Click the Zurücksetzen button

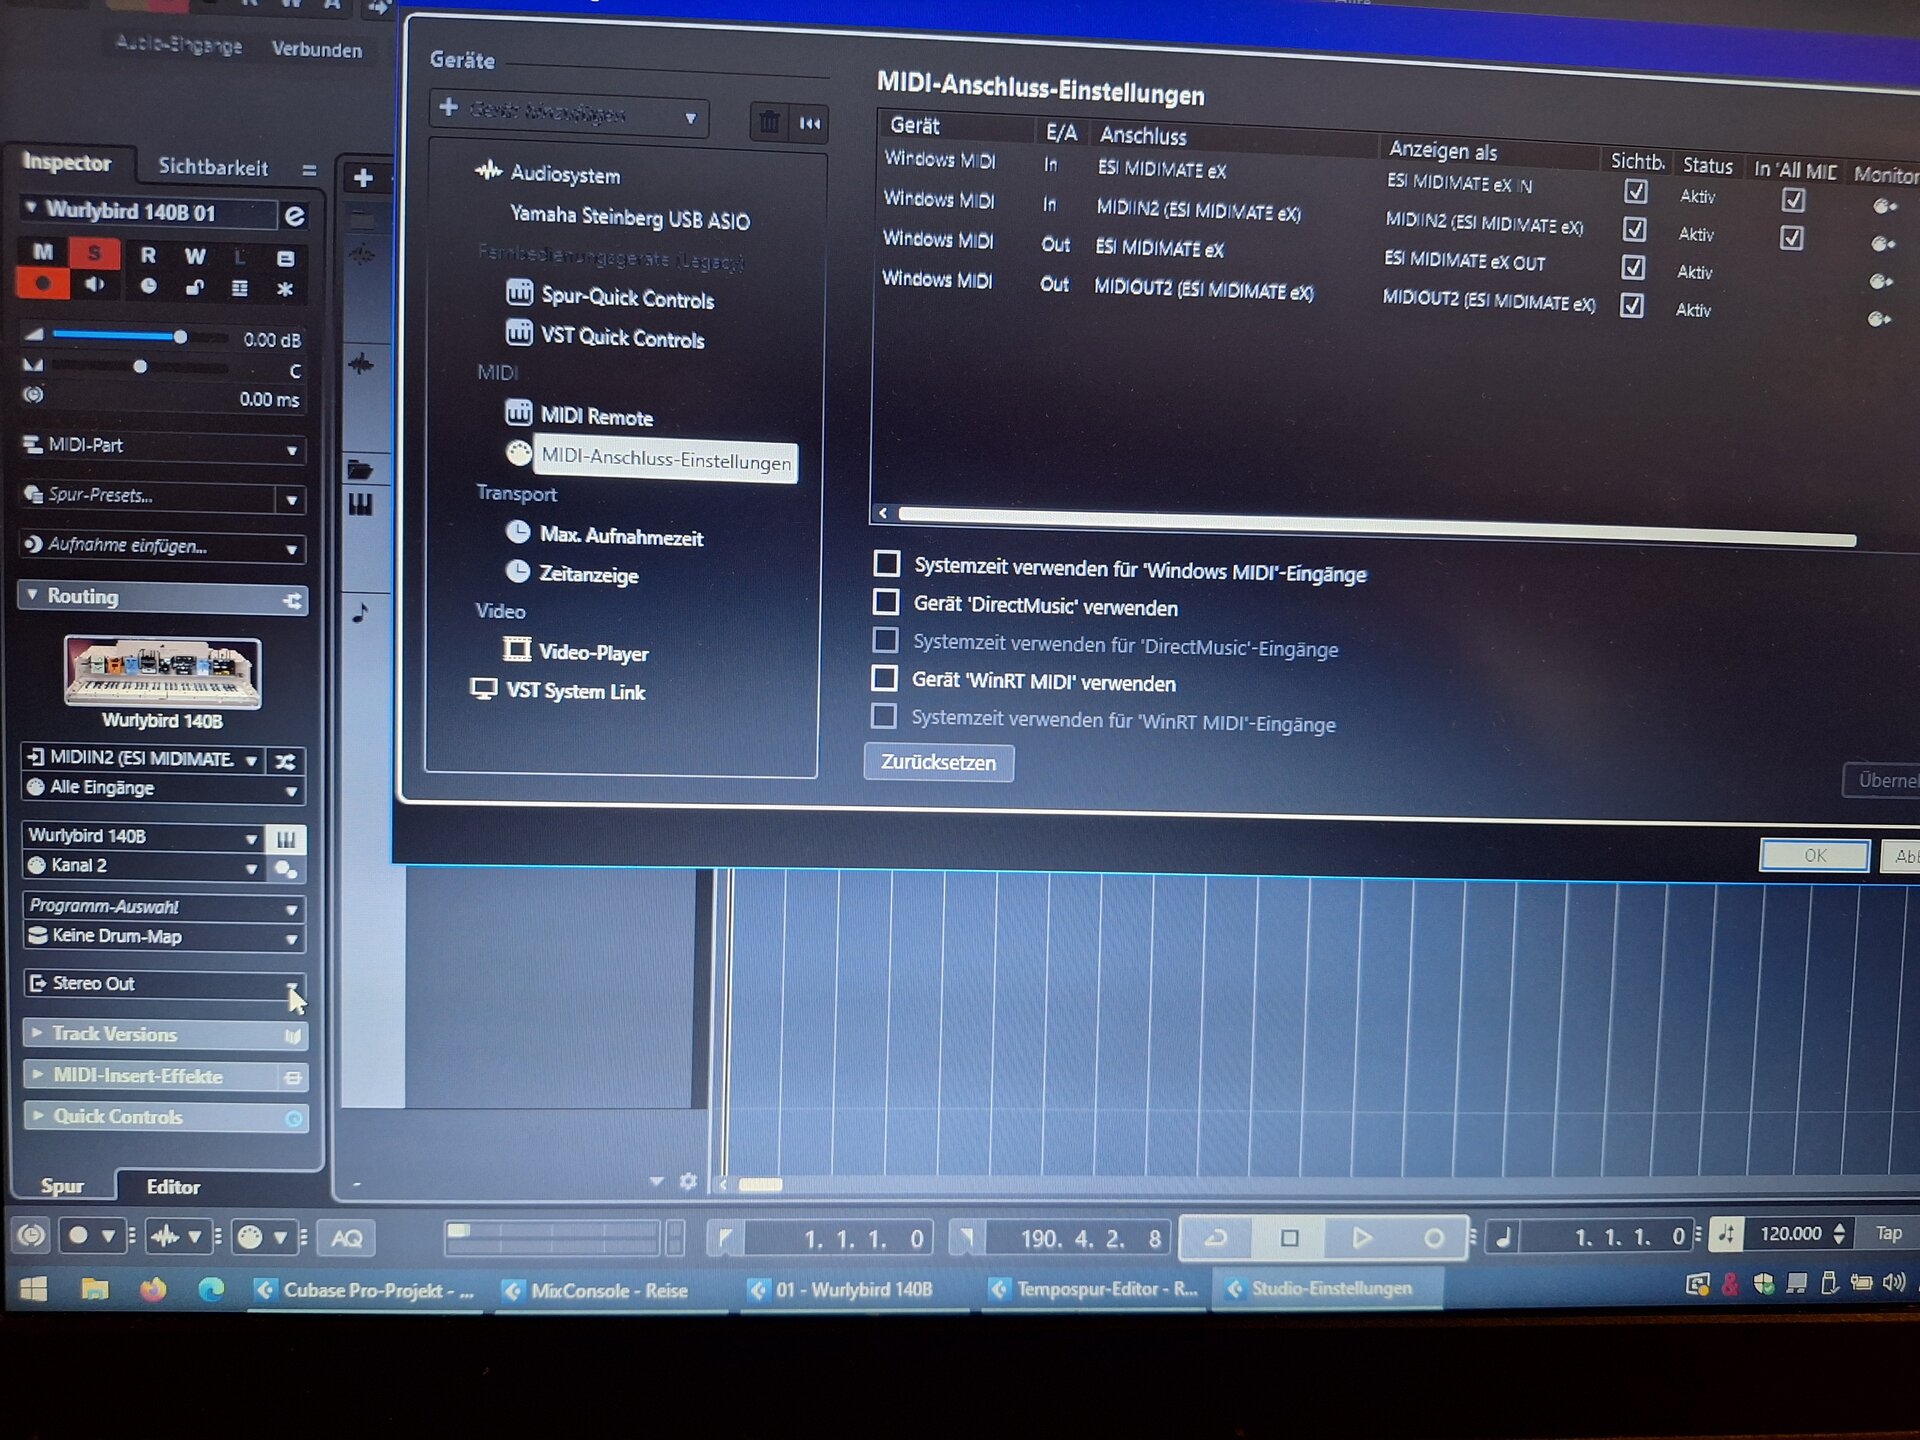click(938, 762)
